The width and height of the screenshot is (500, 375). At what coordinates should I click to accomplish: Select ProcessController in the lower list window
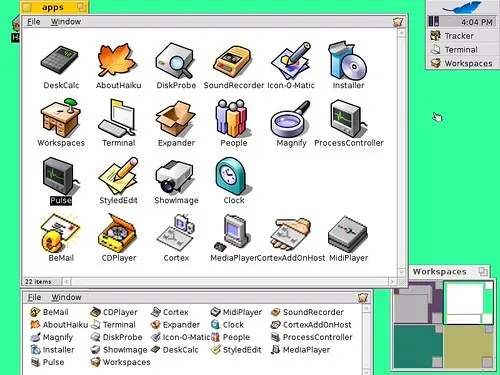pos(311,337)
